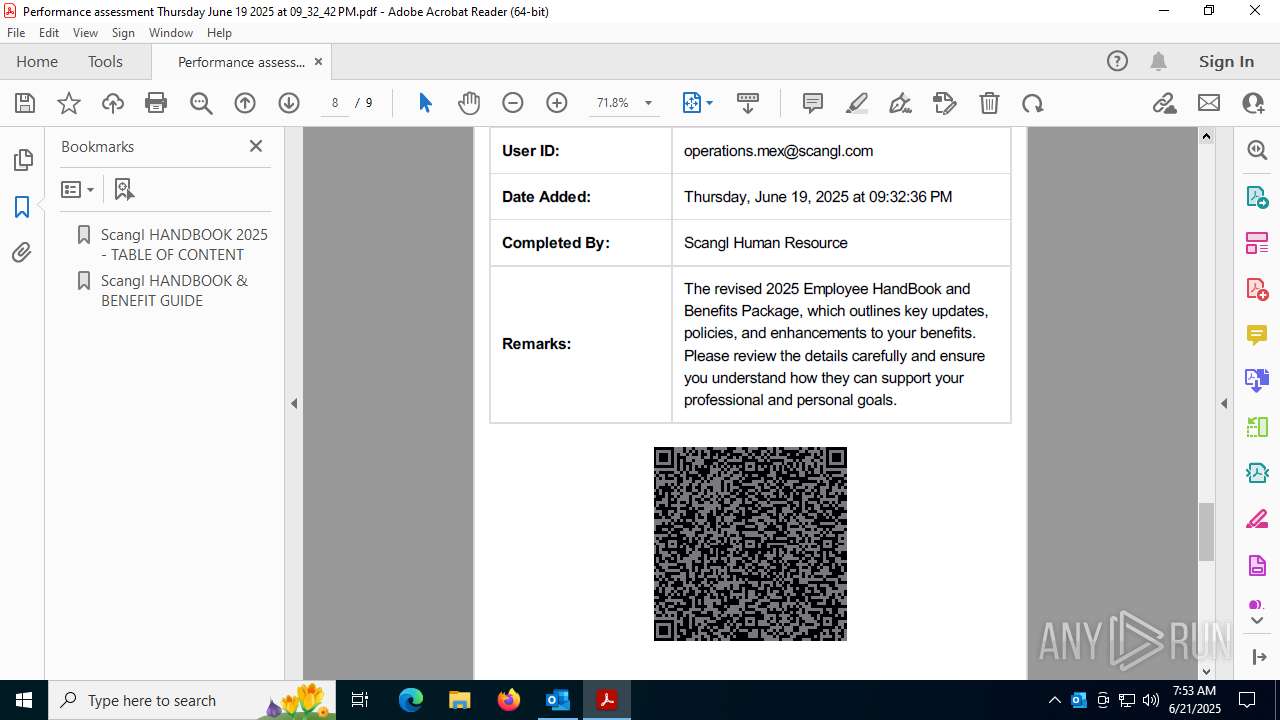Print the document
1280x720 pixels.
tap(156, 103)
